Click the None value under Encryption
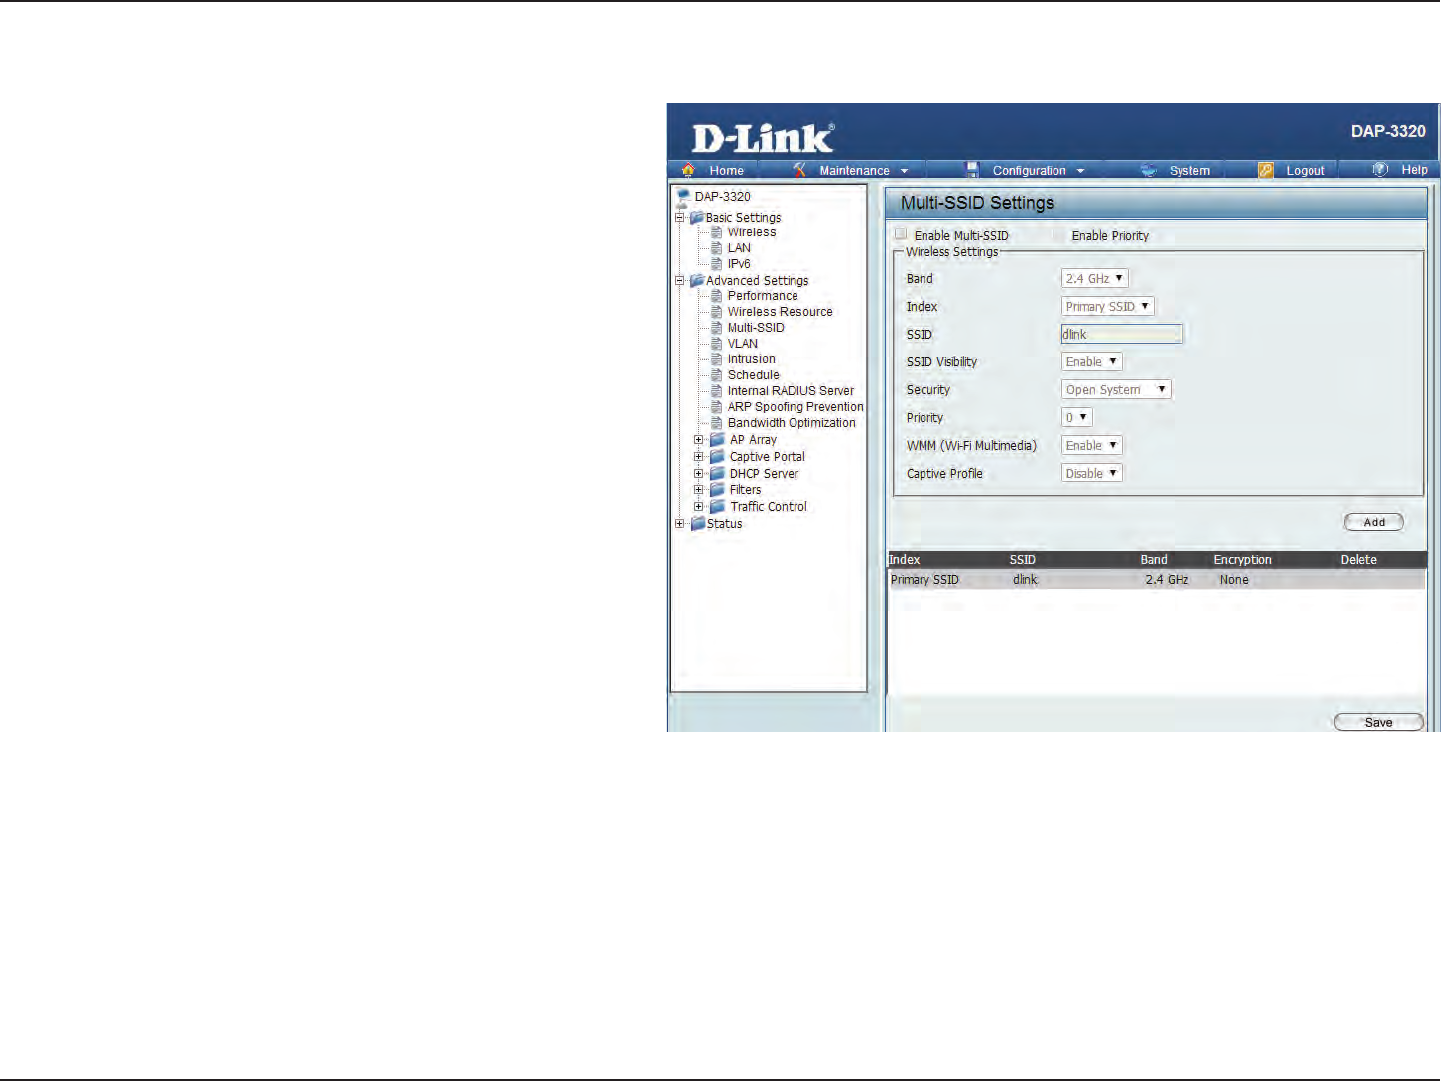1441x1081 pixels. coord(1234,580)
